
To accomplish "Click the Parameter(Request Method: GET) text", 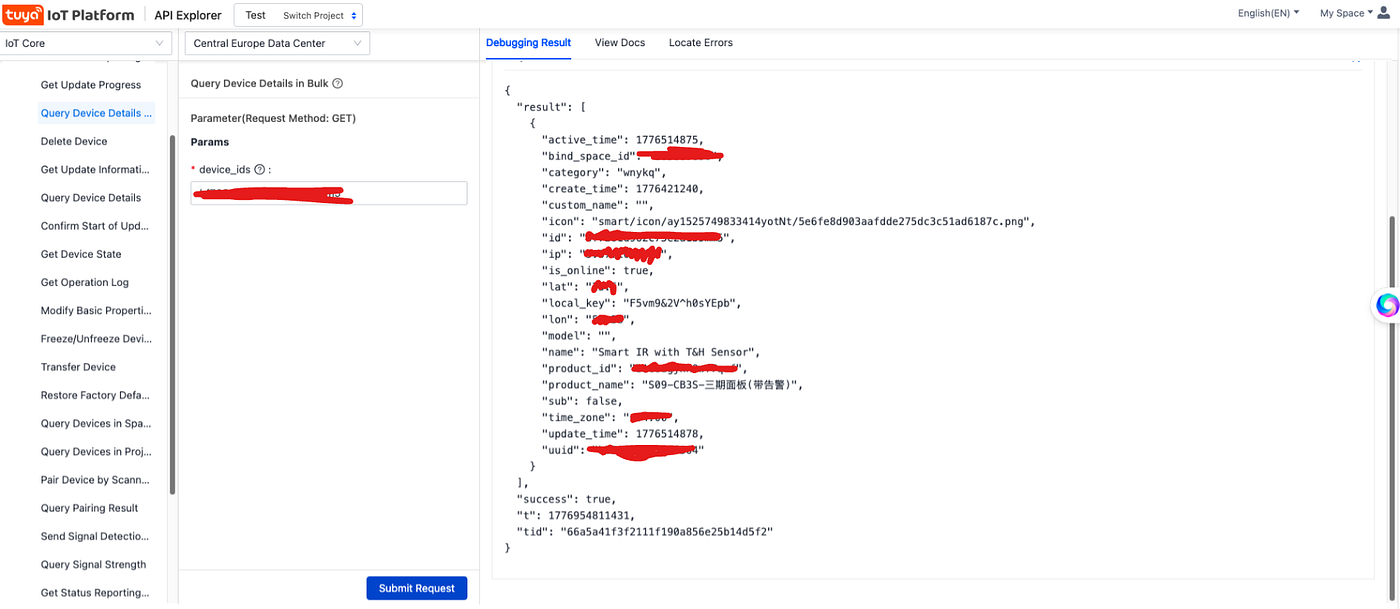I will coord(273,118).
